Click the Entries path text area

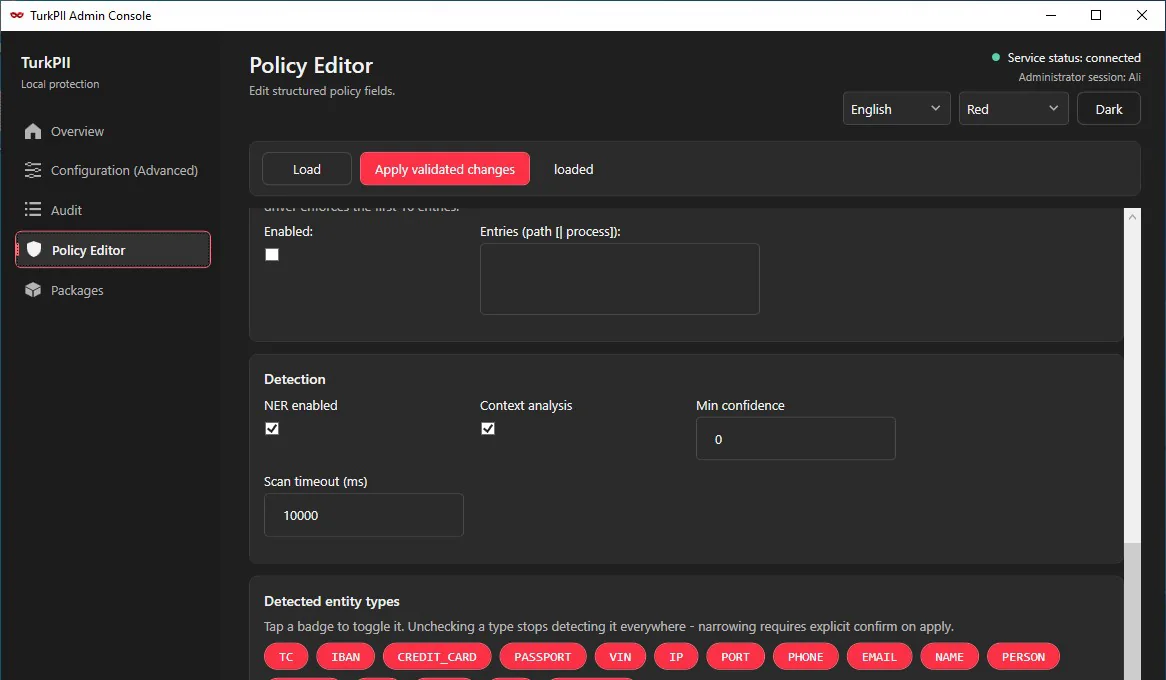tap(619, 279)
